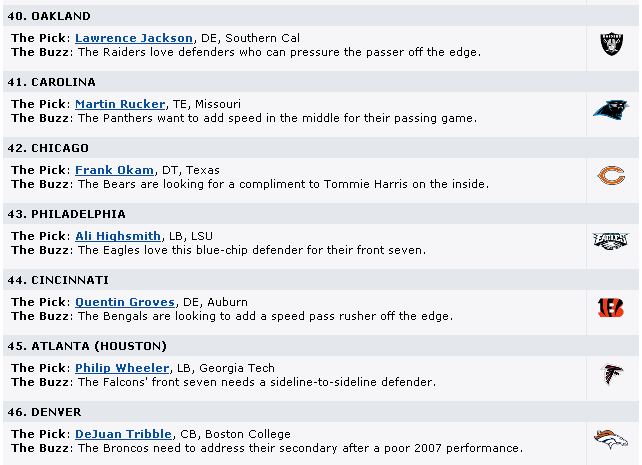
Task: Select the Philip Wheeler link
Action: coord(122,368)
